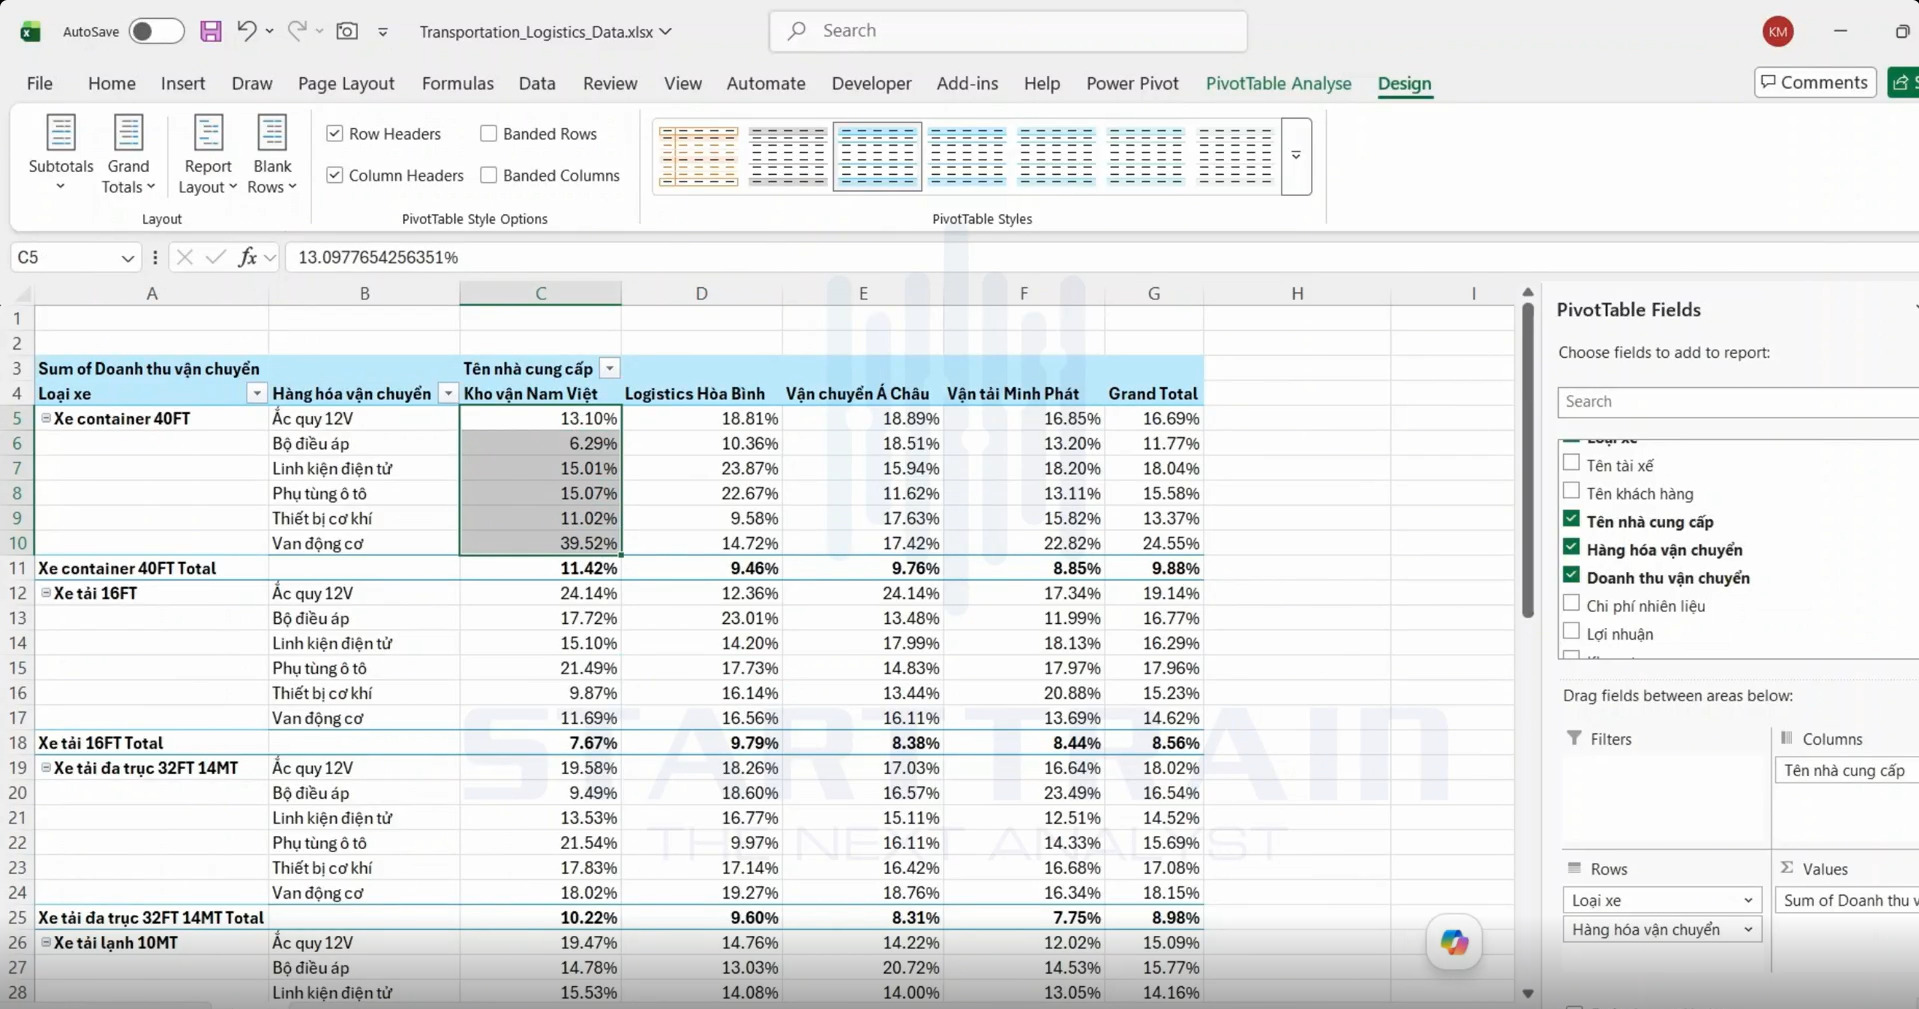Open Blank Rows options
Screen dimensions: 1919x1009
coord(272,154)
